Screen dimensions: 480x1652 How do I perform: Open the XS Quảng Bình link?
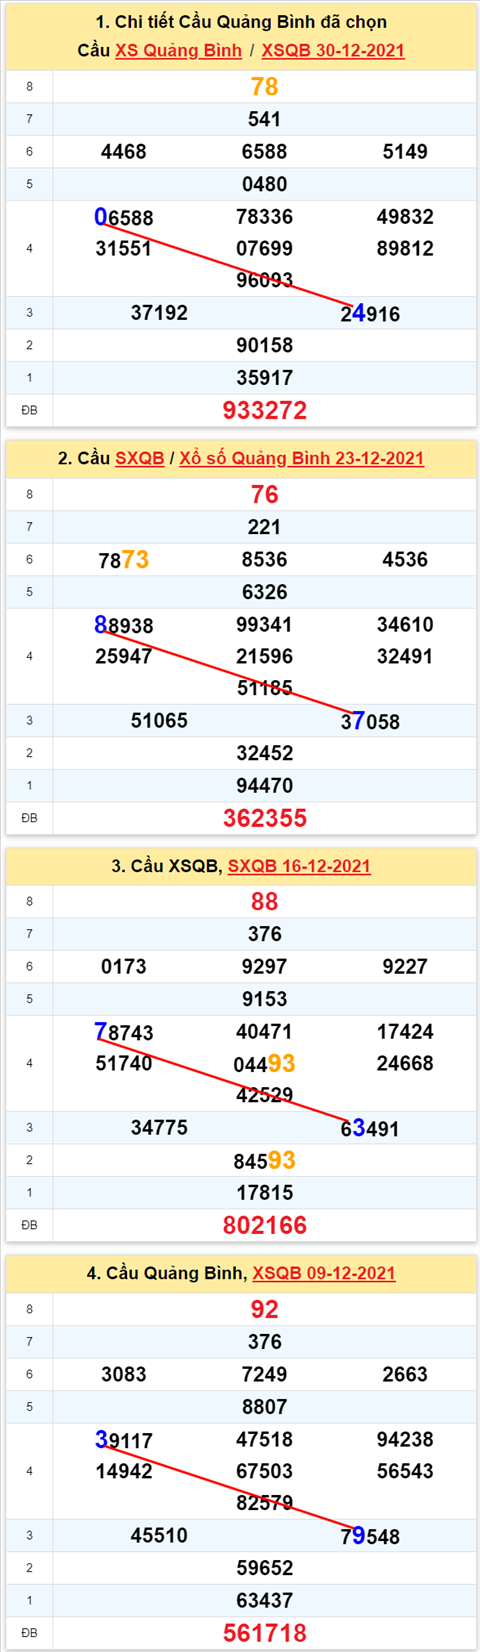coord(178,50)
